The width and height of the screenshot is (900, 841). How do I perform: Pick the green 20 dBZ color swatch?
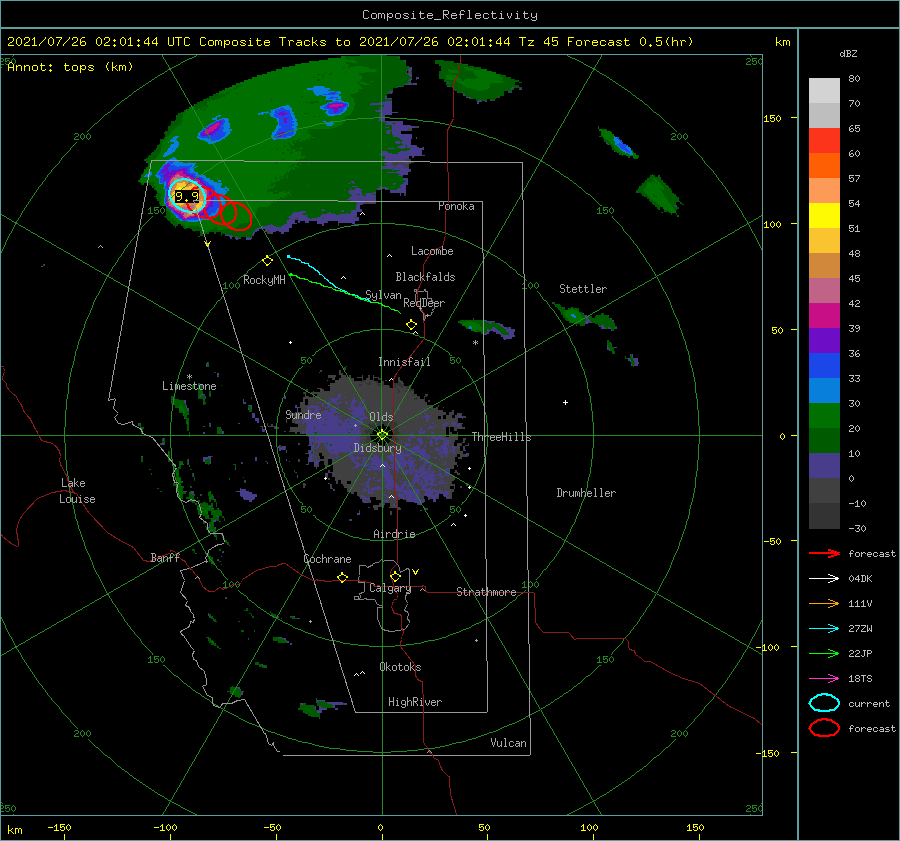[x=824, y=416]
